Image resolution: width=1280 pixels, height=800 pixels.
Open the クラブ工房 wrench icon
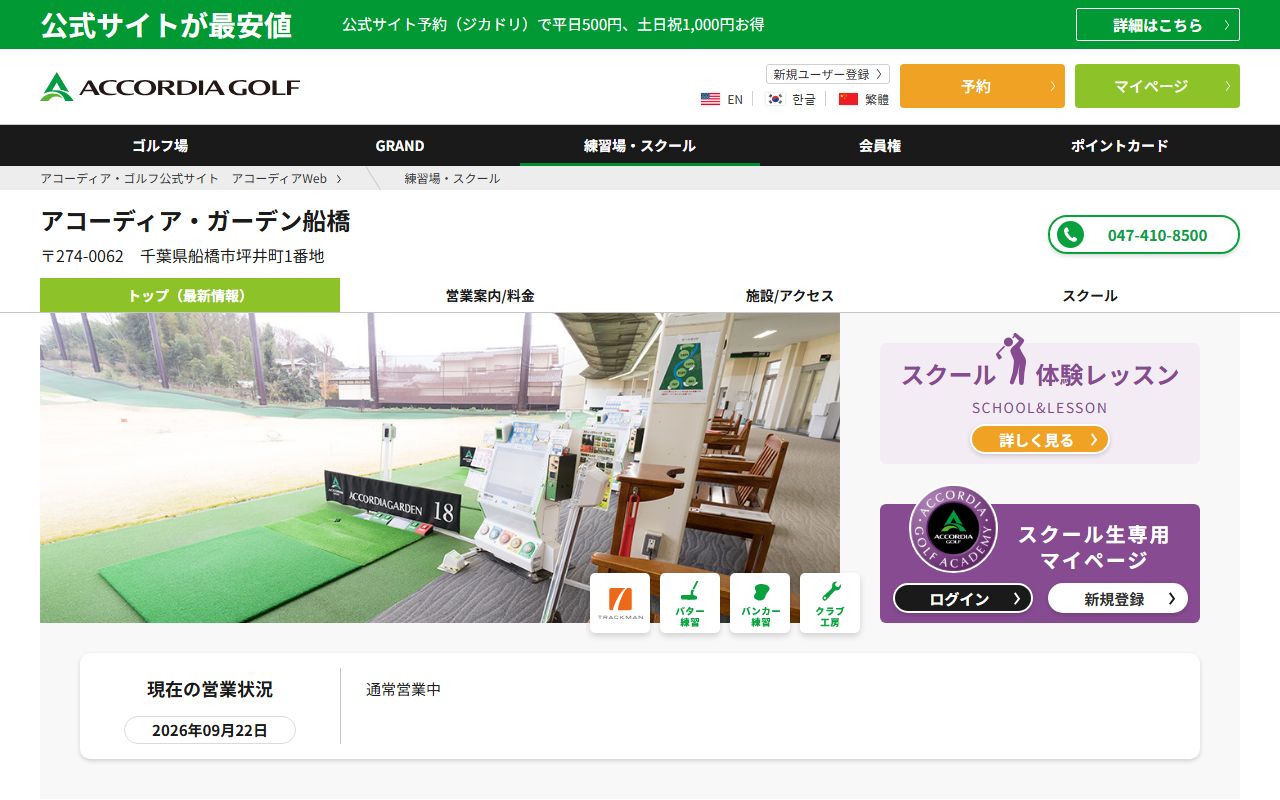[830, 603]
